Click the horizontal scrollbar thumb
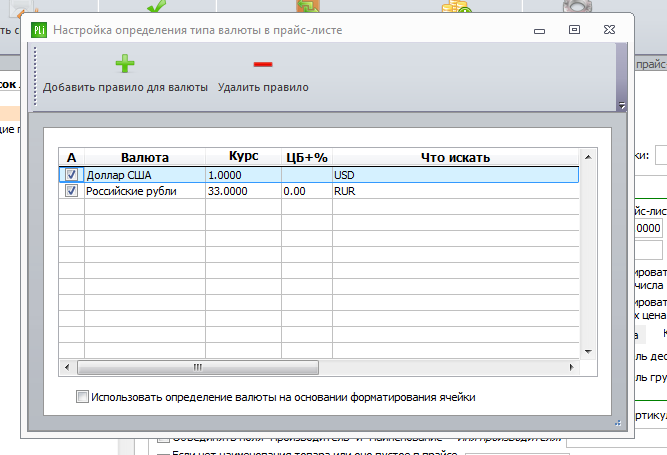This screenshot has height=455, width=667. pos(198,367)
